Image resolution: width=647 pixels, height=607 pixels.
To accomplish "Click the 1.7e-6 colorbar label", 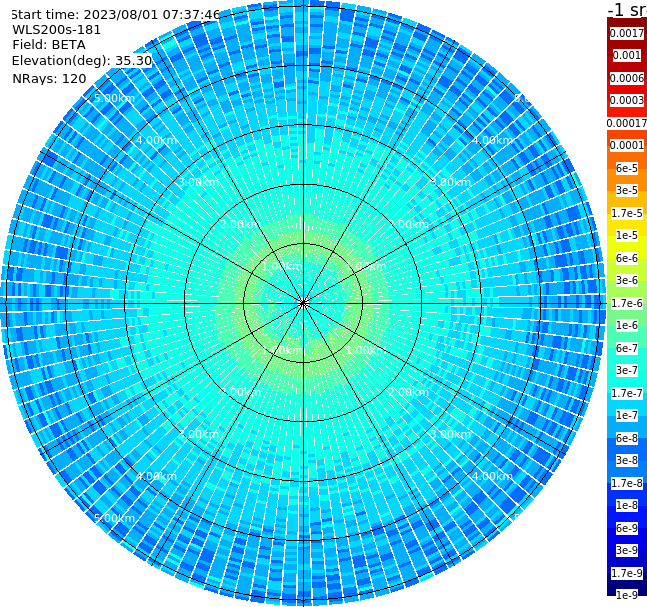I will pos(627,303).
